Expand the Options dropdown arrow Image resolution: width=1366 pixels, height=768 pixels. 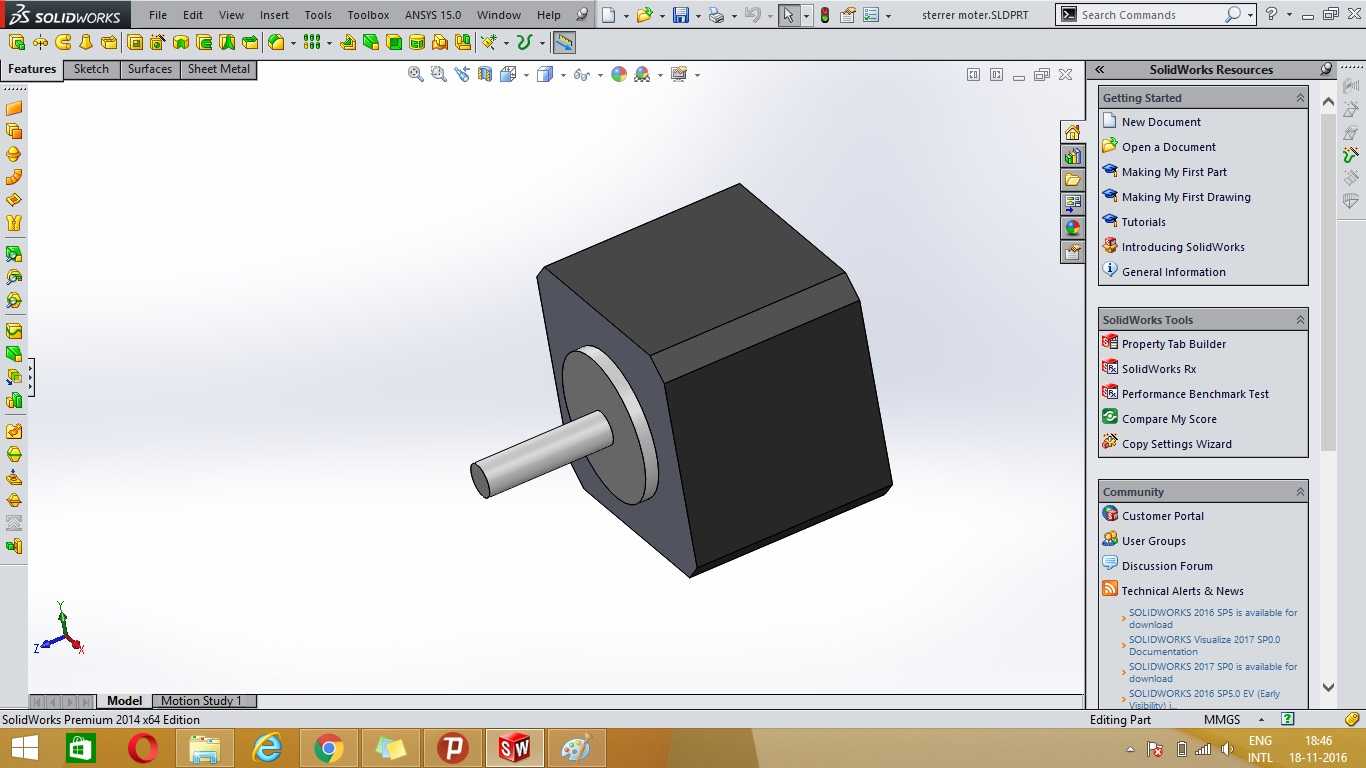tap(887, 16)
